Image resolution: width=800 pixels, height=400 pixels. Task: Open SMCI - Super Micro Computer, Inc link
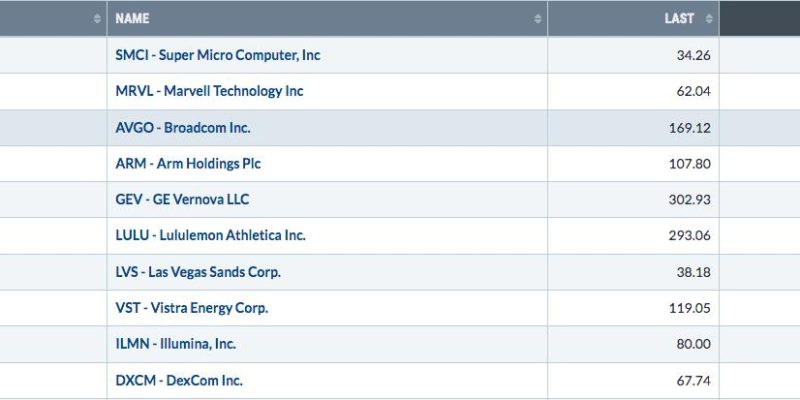pyautogui.click(x=218, y=55)
